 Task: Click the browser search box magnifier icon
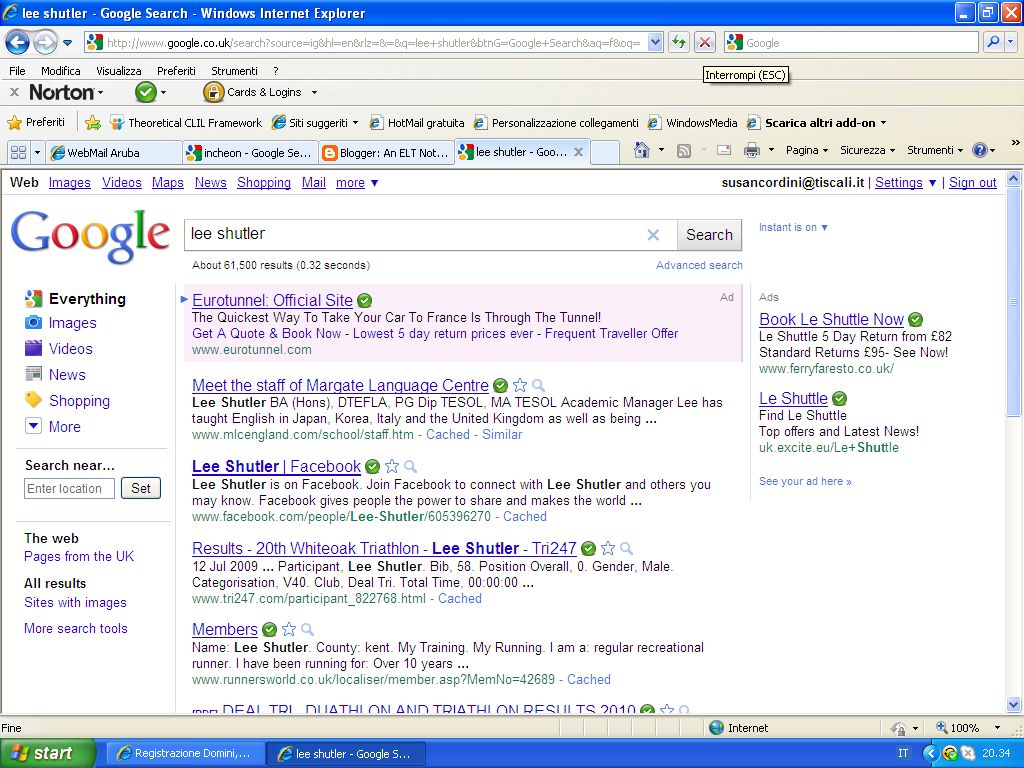[993, 42]
